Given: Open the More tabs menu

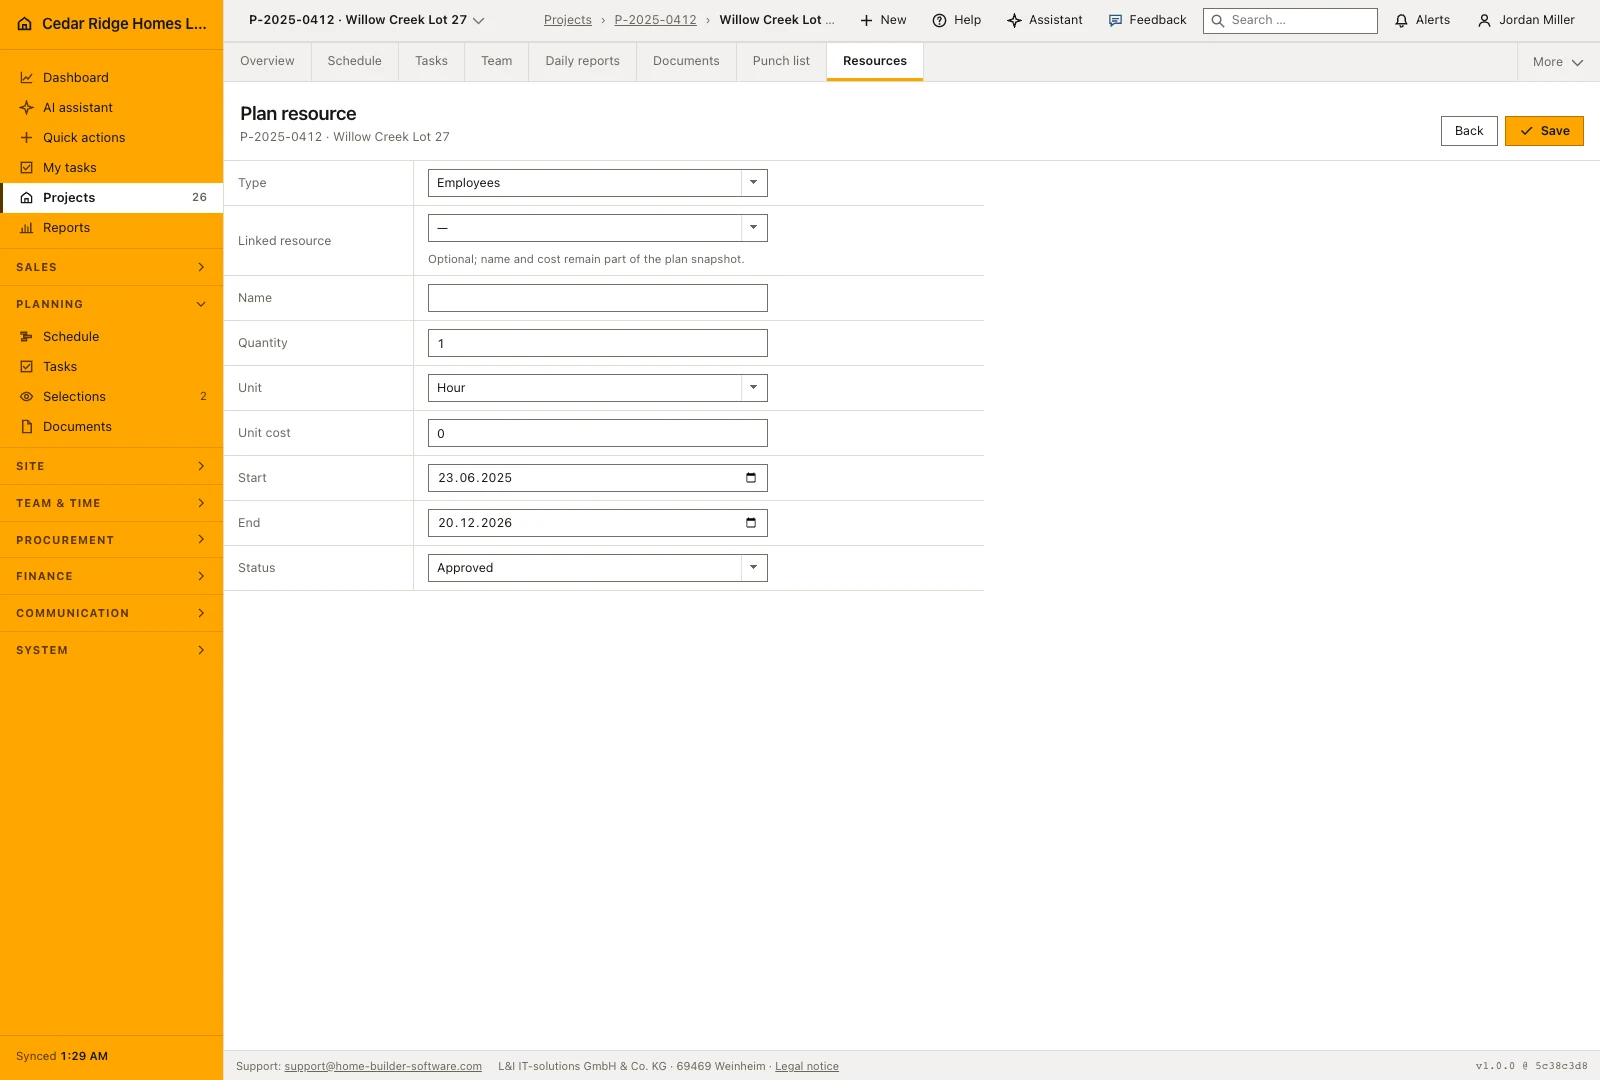Looking at the screenshot, I should click(1558, 62).
